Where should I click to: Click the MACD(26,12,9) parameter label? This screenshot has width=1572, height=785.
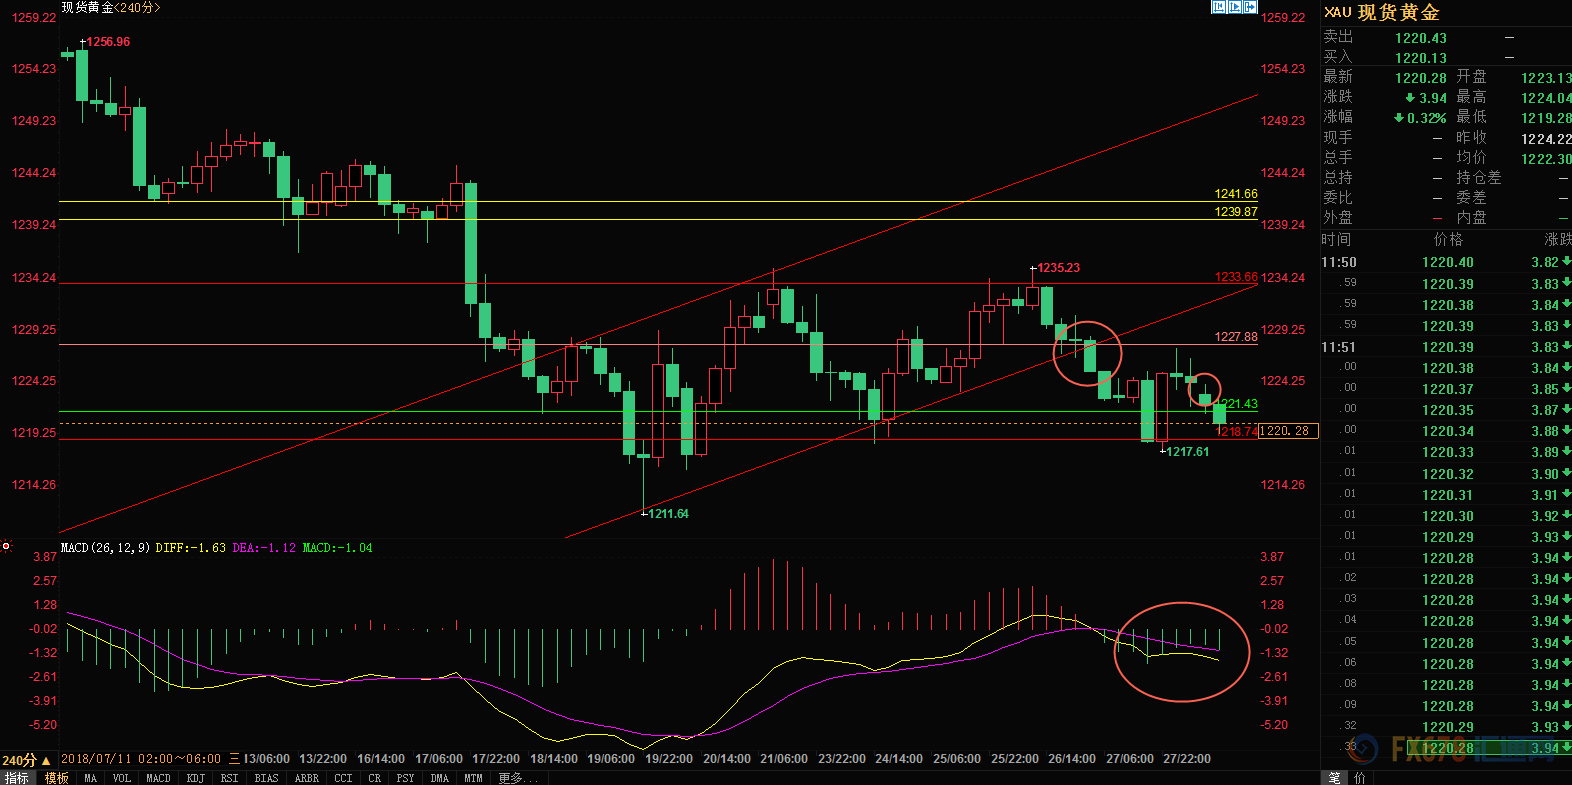coord(105,548)
